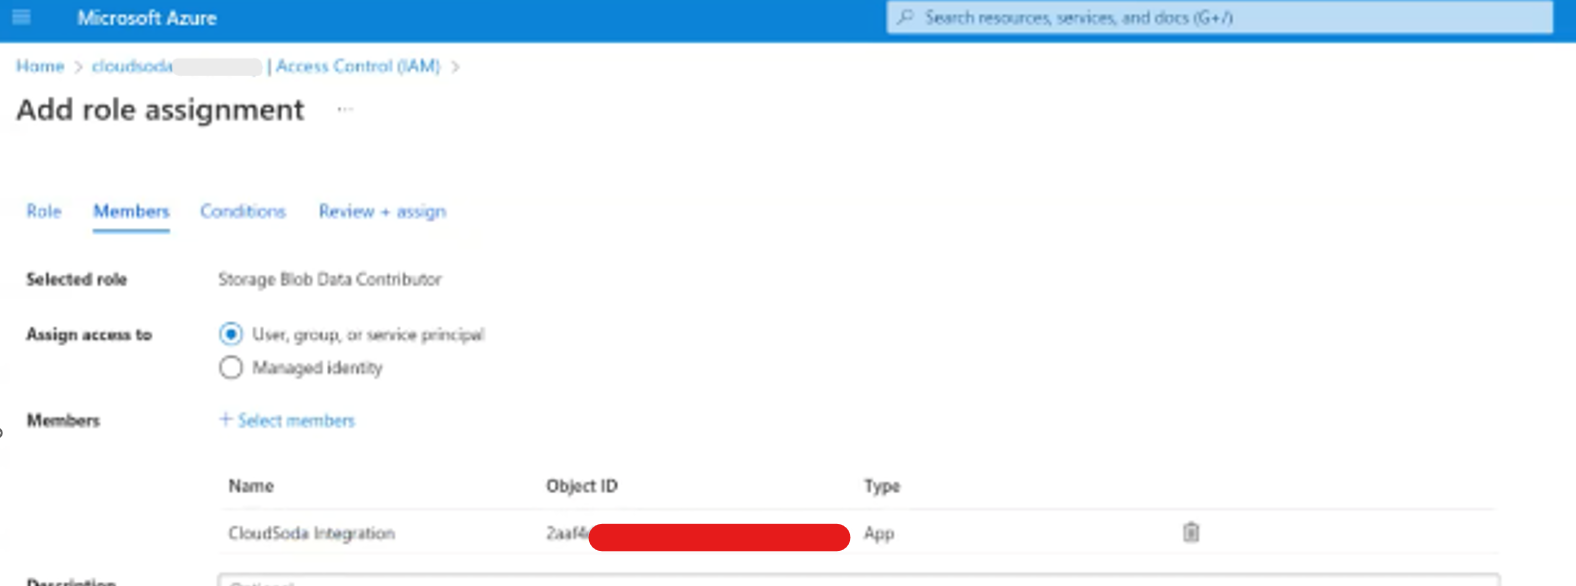Click the search magnifier icon

(x=905, y=17)
